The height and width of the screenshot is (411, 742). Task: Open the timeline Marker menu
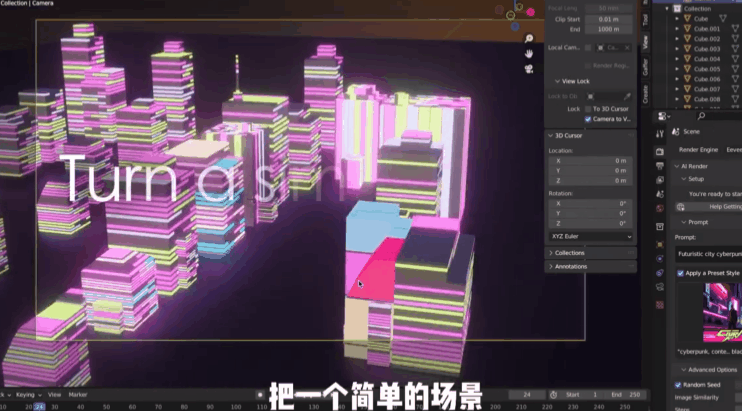(78, 394)
